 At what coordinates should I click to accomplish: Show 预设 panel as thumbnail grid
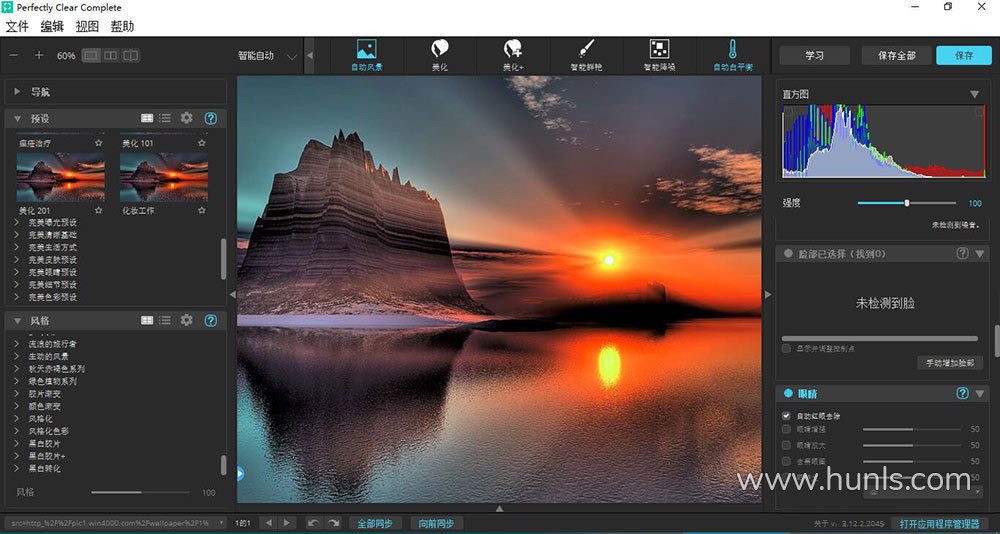pyautogui.click(x=147, y=118)
